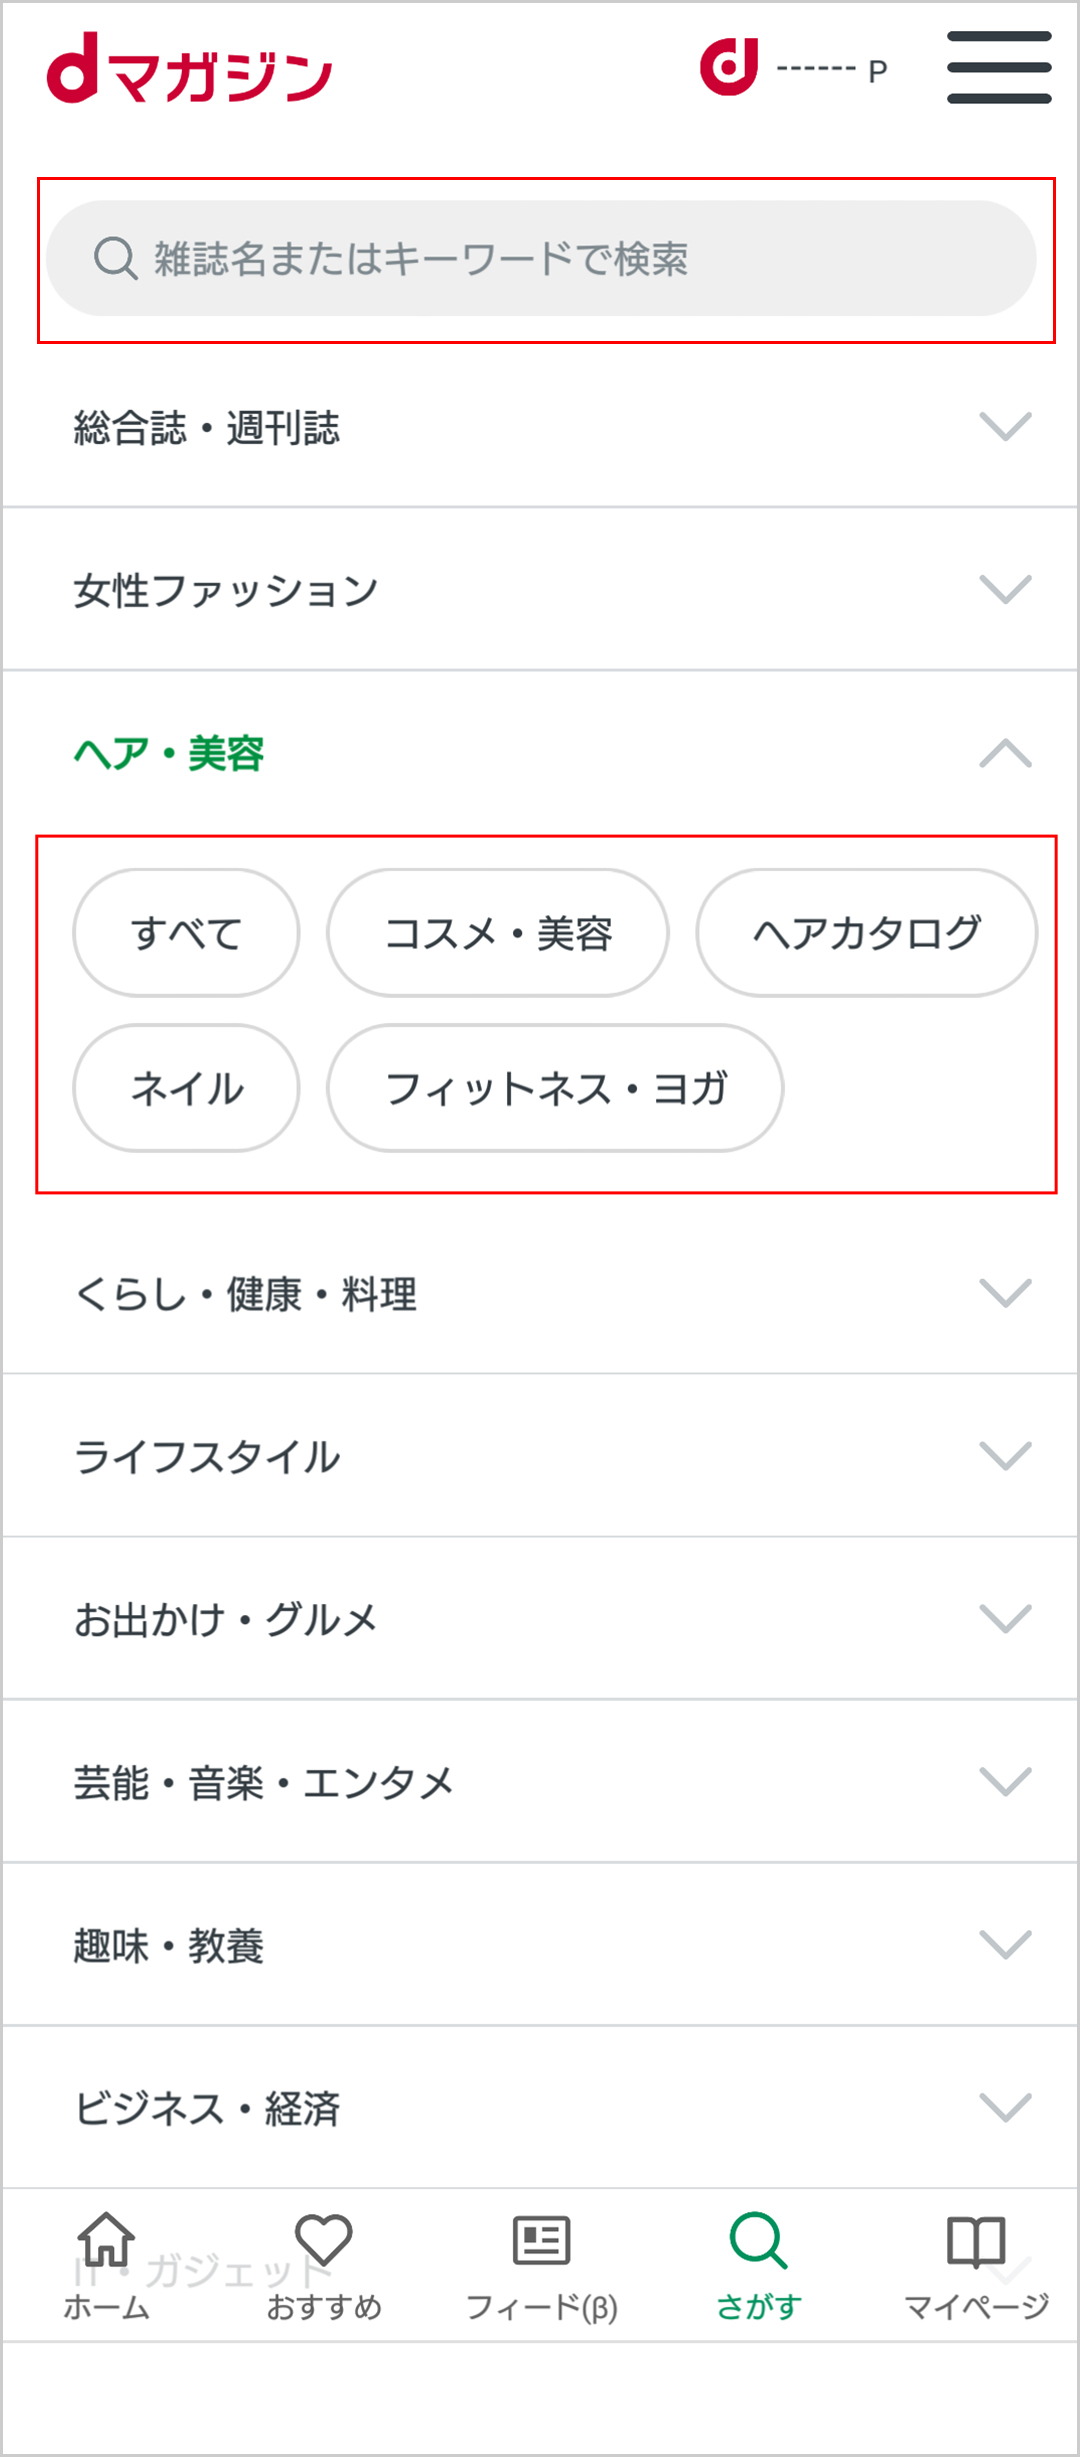Click the magazine search input field
The image size is (1080, 2457).
tap(540, 259)
